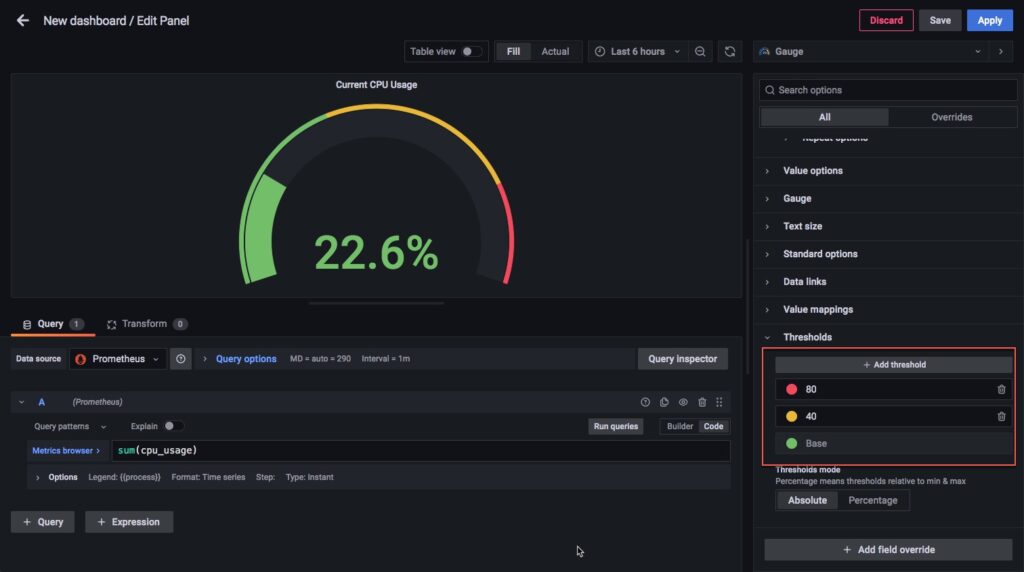Open the Prometheus data source dropdown
The width and height of the screenshot is (1024, 572).
pyautogui.click(x=118, y=359)
